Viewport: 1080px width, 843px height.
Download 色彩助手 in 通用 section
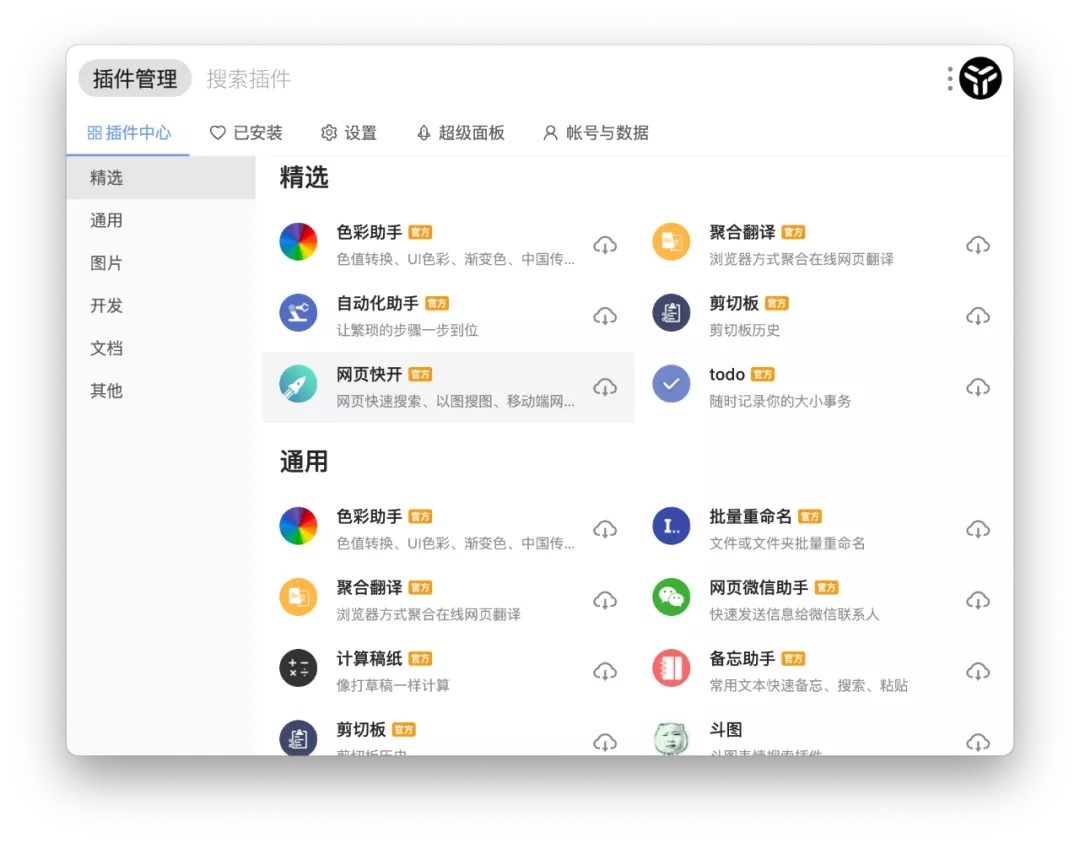tap(605, 530)
